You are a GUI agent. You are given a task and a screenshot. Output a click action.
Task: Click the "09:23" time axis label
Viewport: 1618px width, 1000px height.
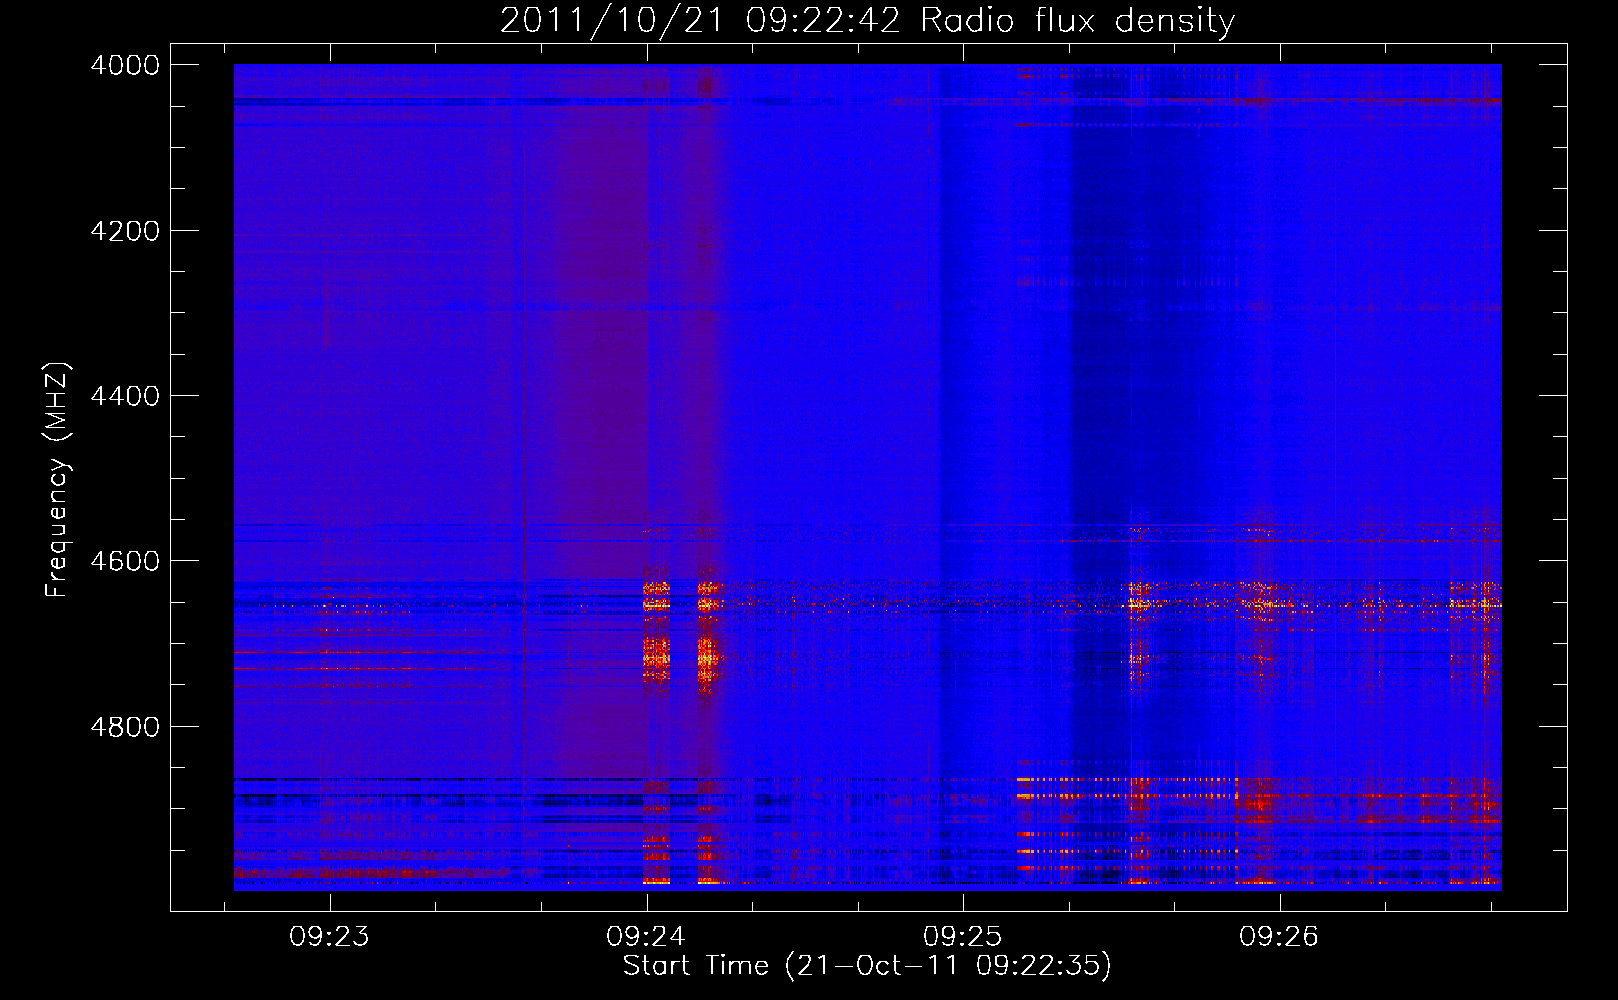tap(329, 937)
